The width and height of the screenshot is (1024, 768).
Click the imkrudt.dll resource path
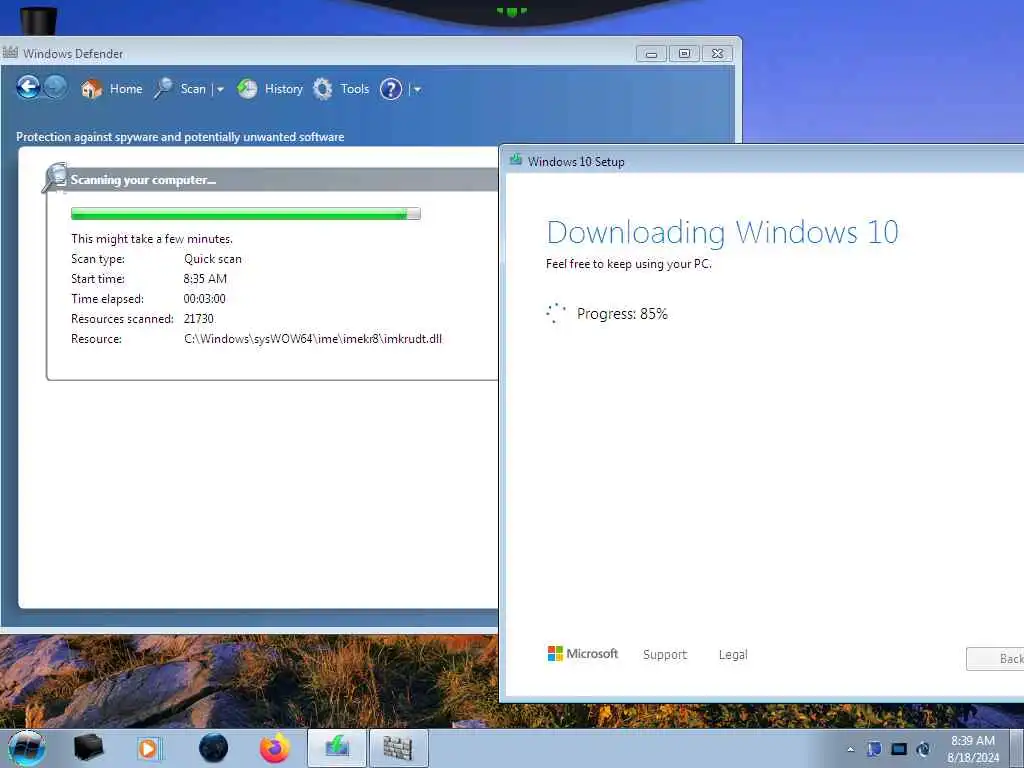(x=313, y=339)
